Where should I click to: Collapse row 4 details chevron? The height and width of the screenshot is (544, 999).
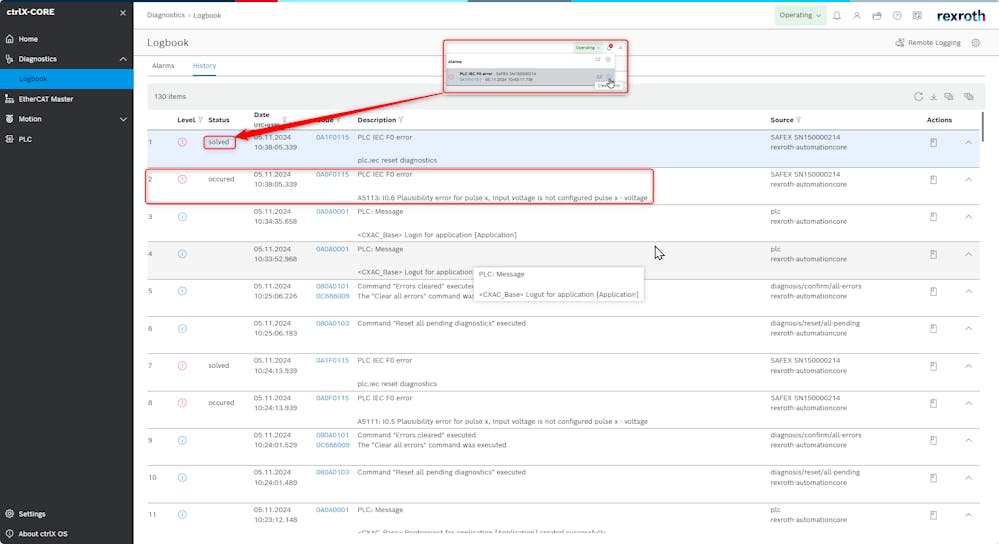tap(968, 254)
